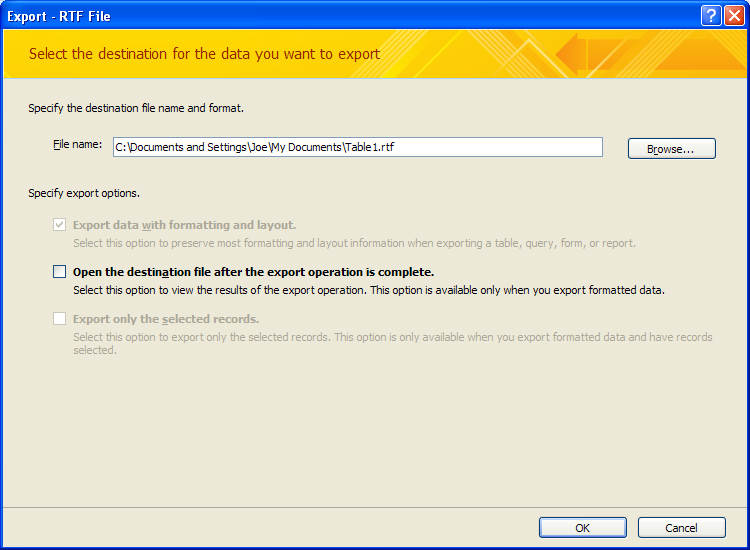
Task: Click the File name: label
Action: pos(77,144)
